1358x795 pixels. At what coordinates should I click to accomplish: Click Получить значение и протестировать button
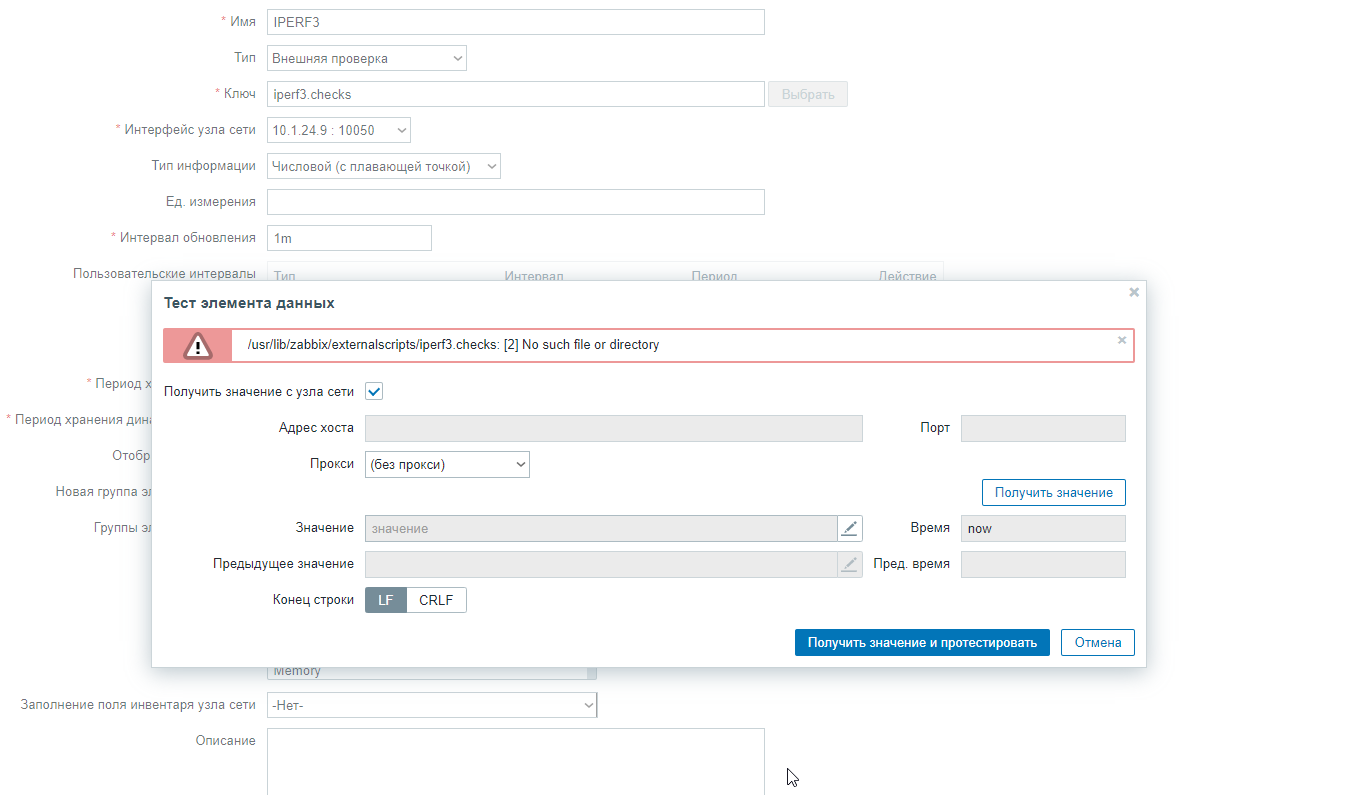coord(922,642)
